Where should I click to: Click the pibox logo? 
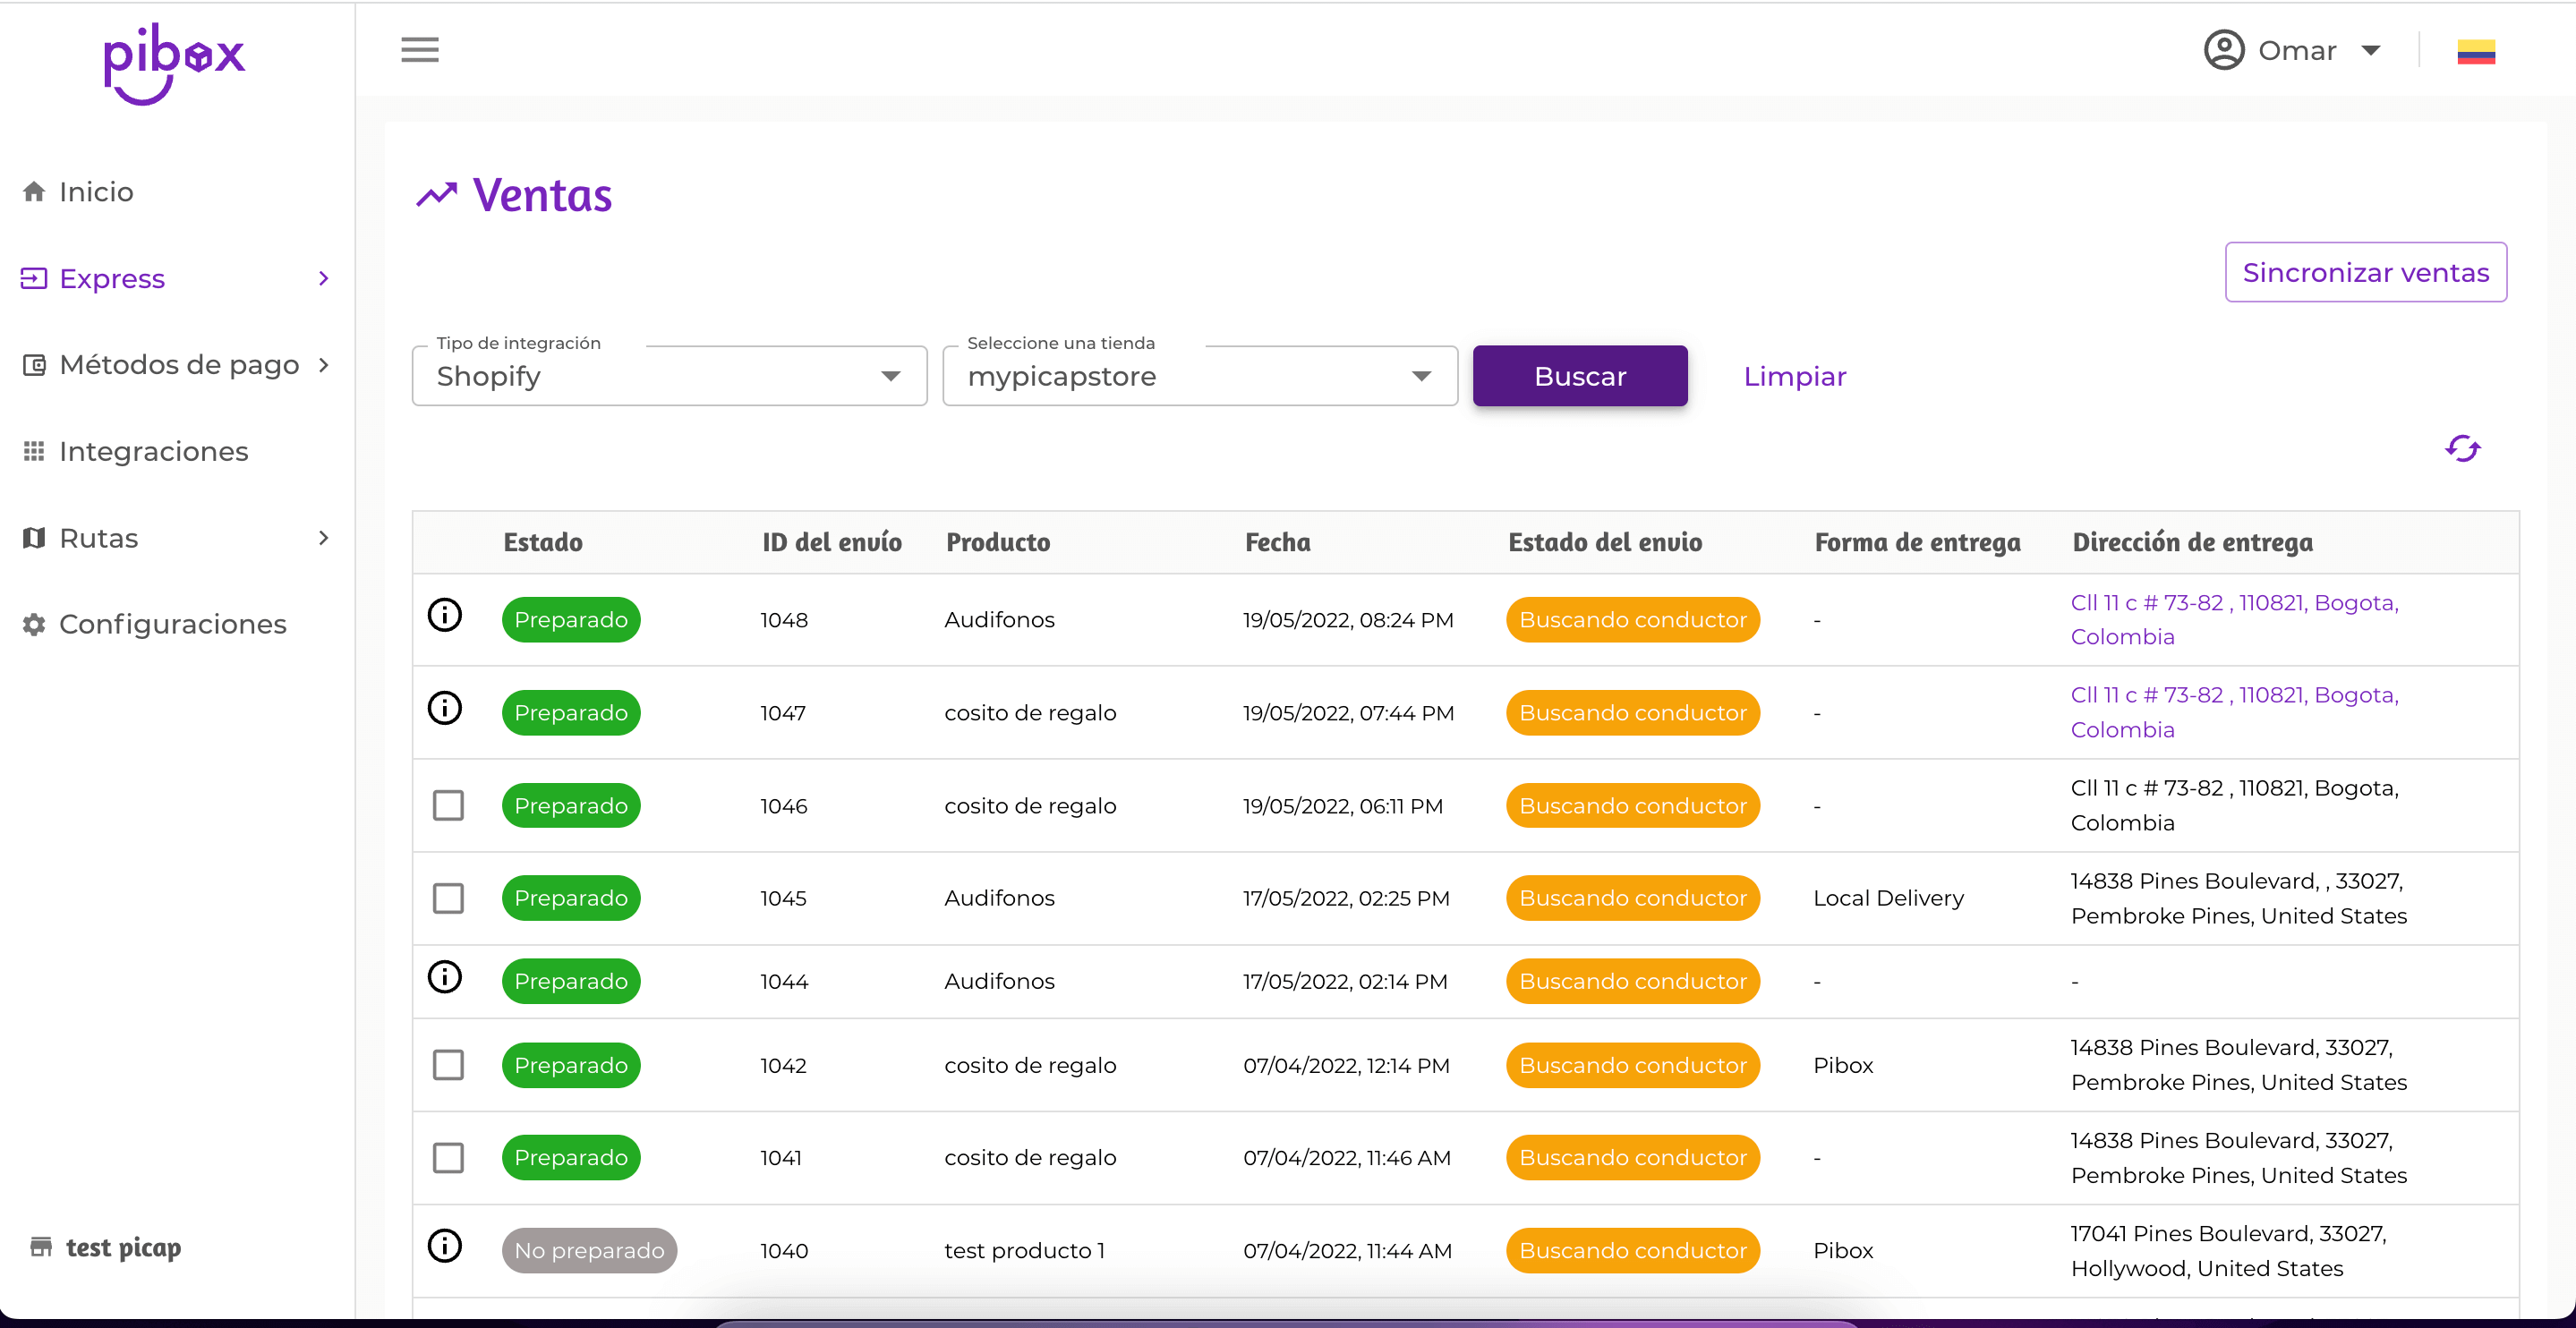pos(174,63)
